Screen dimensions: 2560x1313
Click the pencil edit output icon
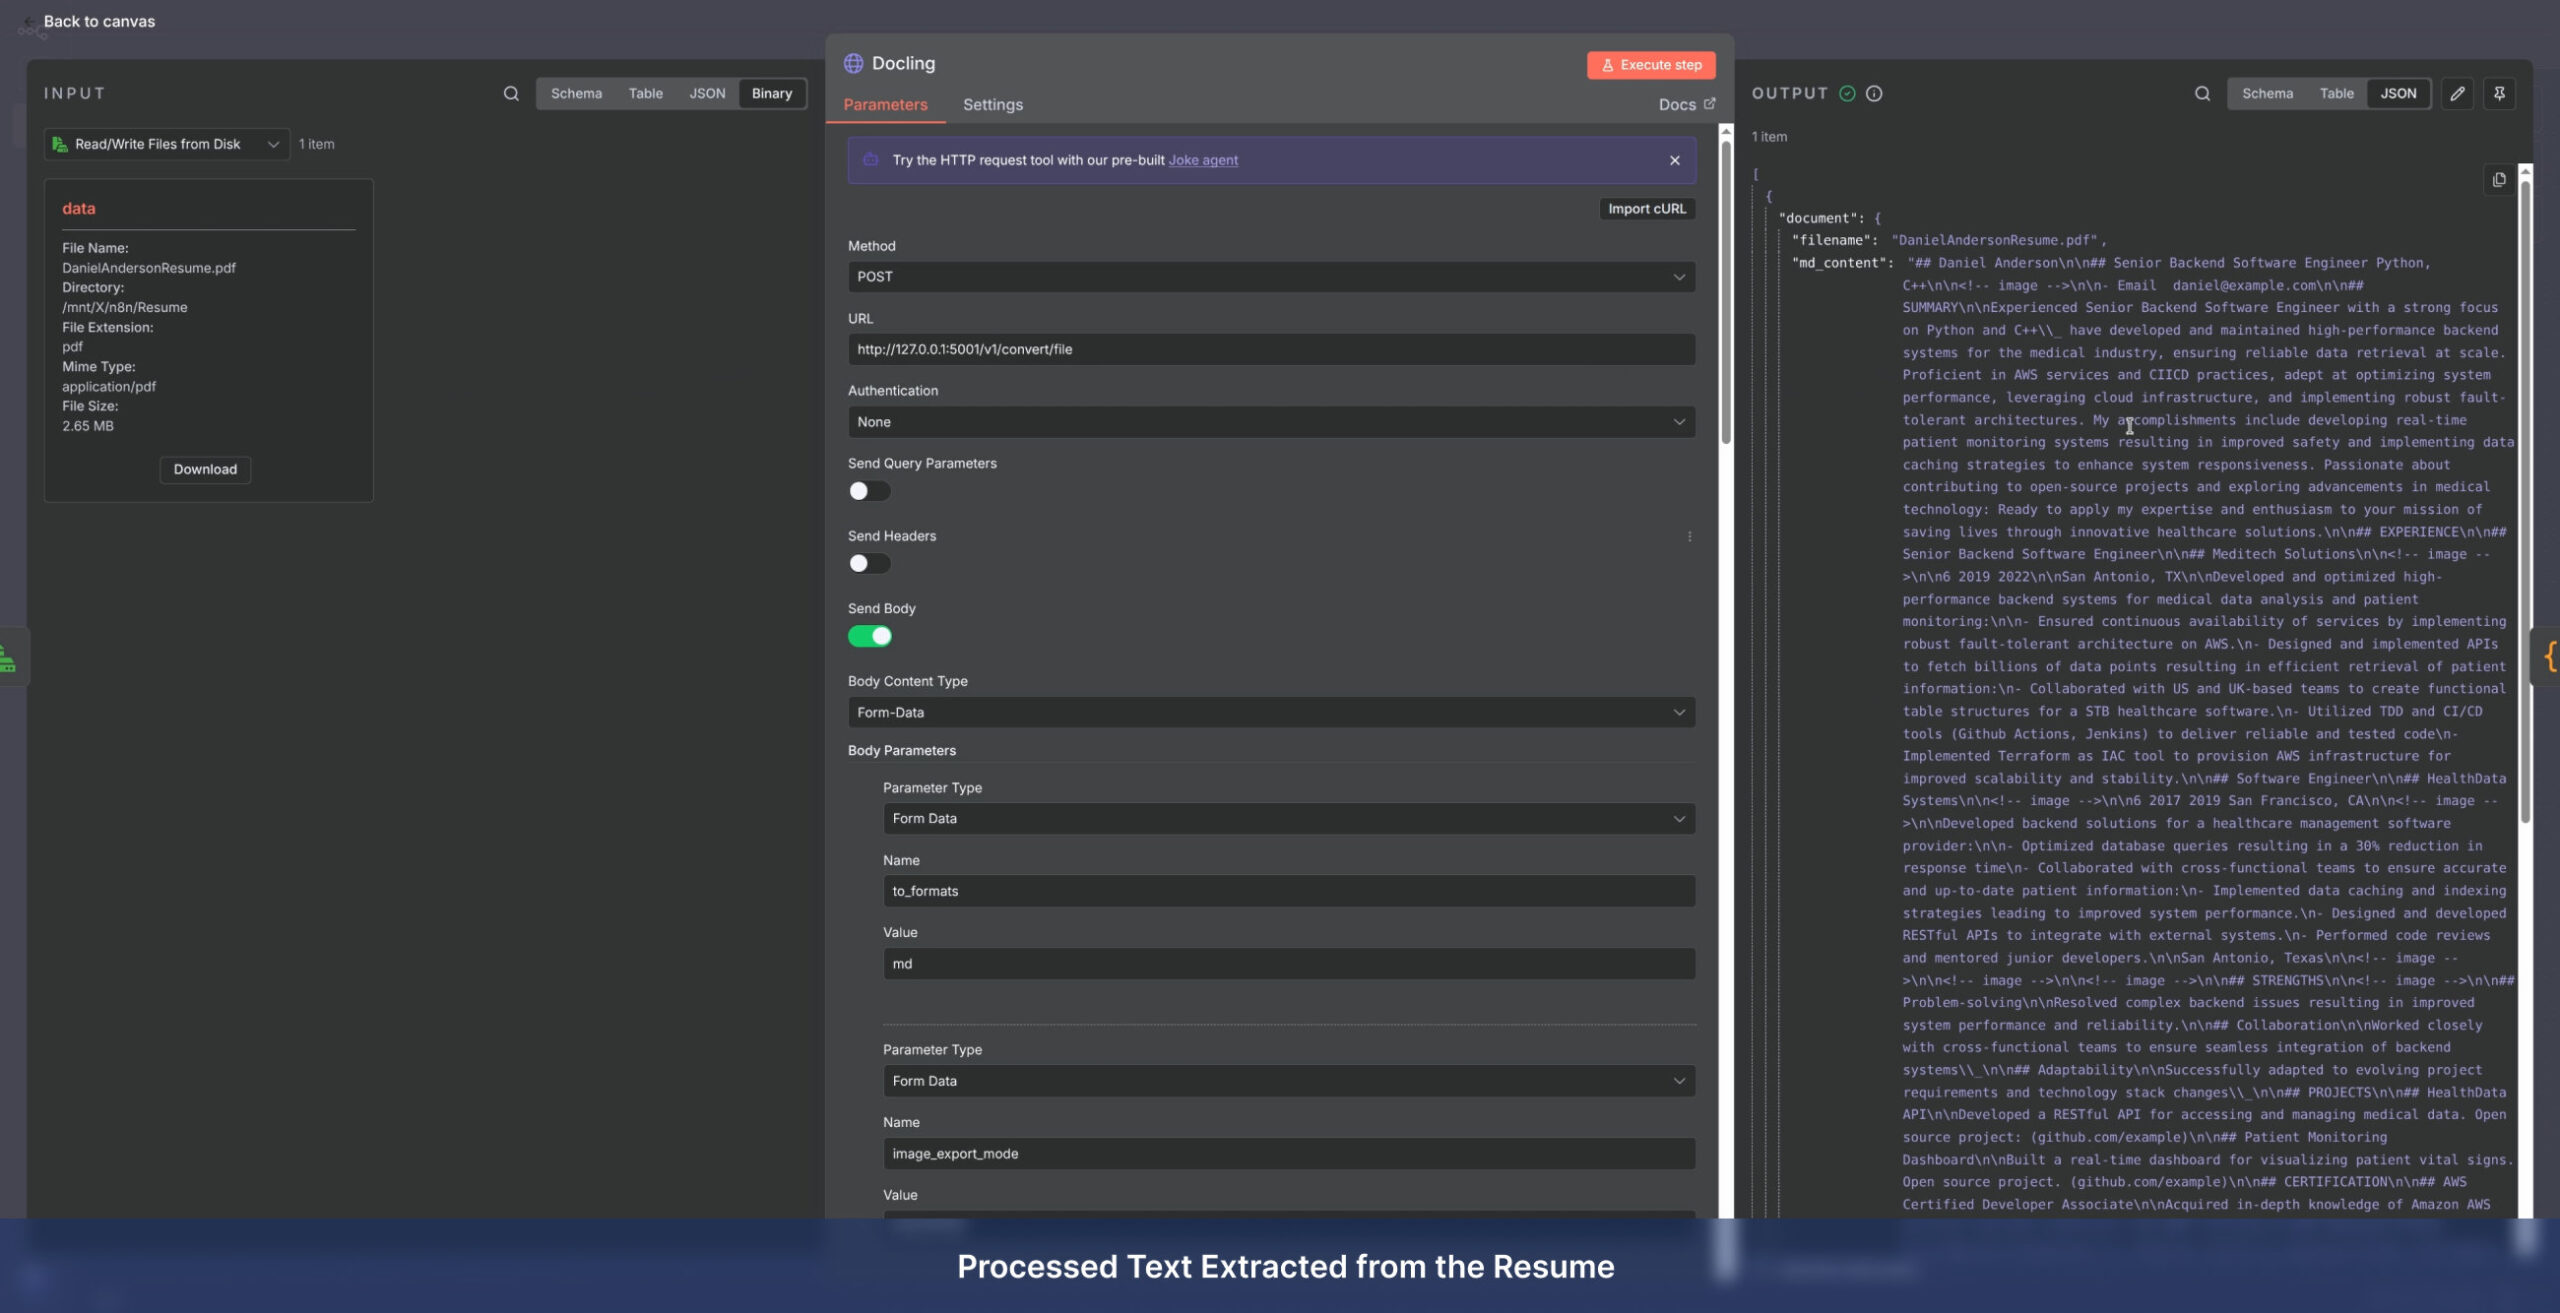[x=2457, y=94]
